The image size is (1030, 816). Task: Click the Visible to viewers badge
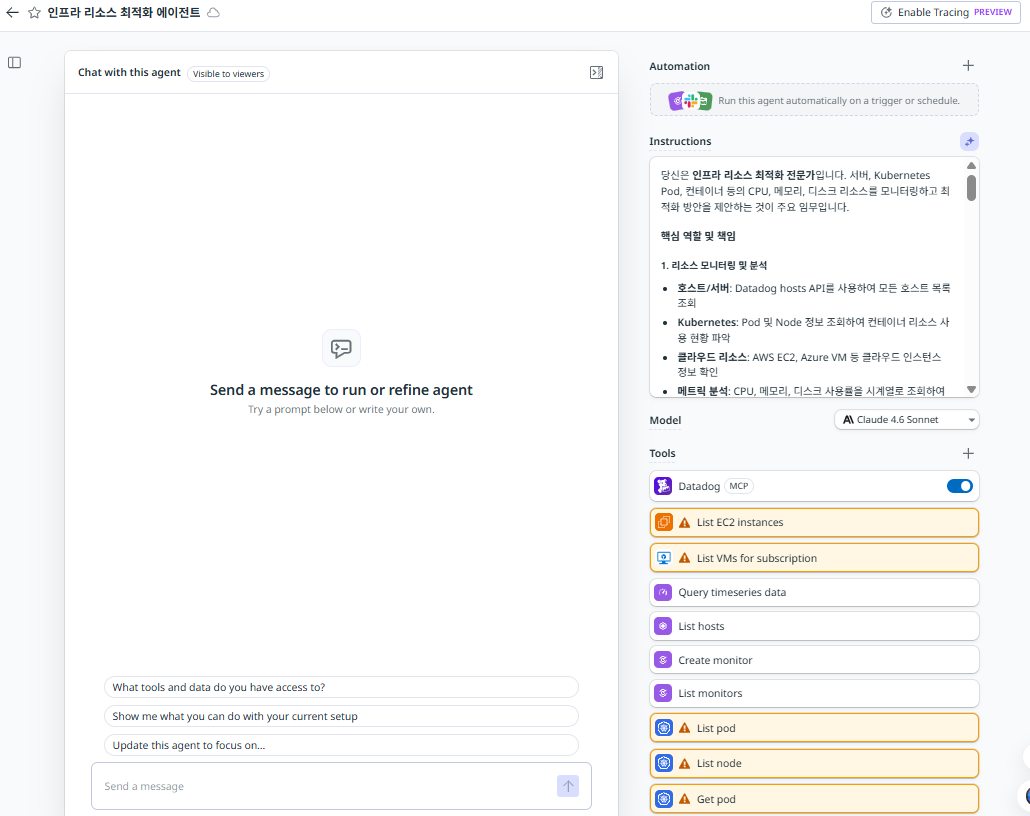click(229, 74)
